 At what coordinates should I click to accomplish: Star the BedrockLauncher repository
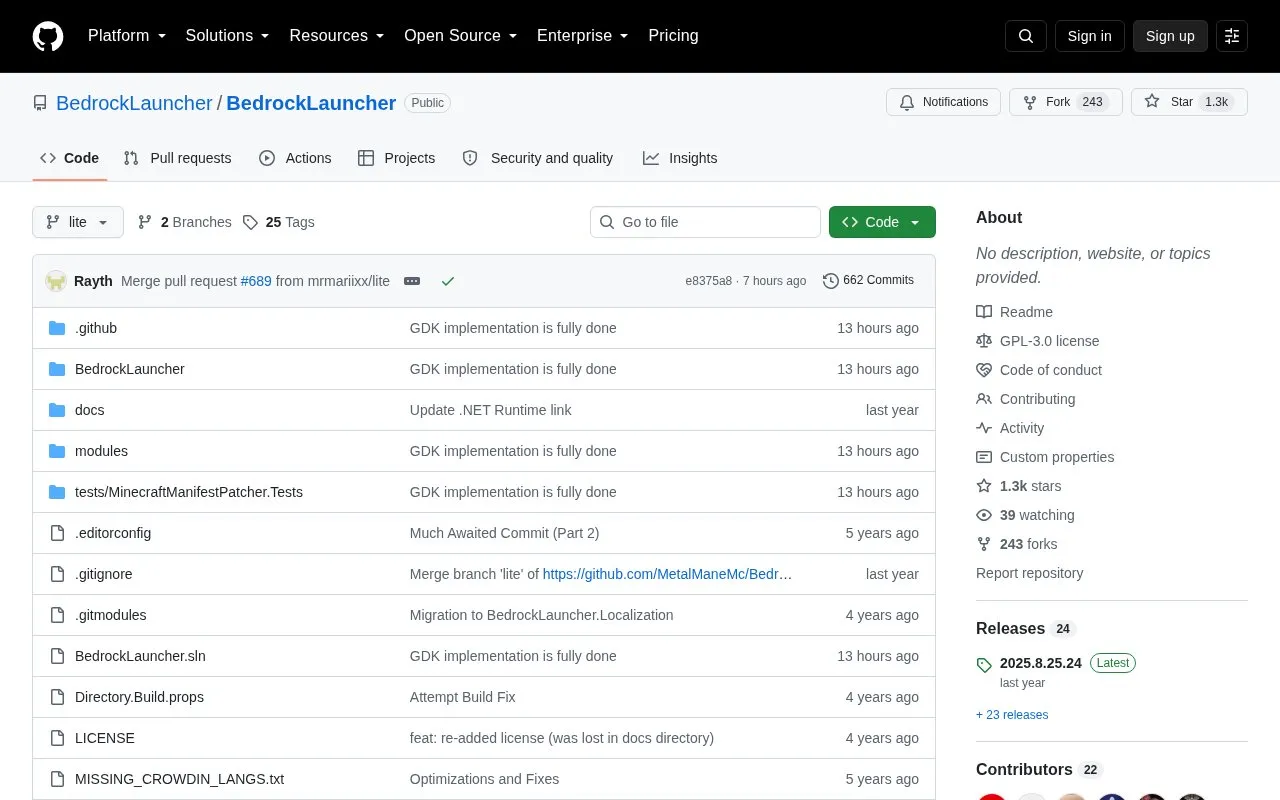point(1189,102)
